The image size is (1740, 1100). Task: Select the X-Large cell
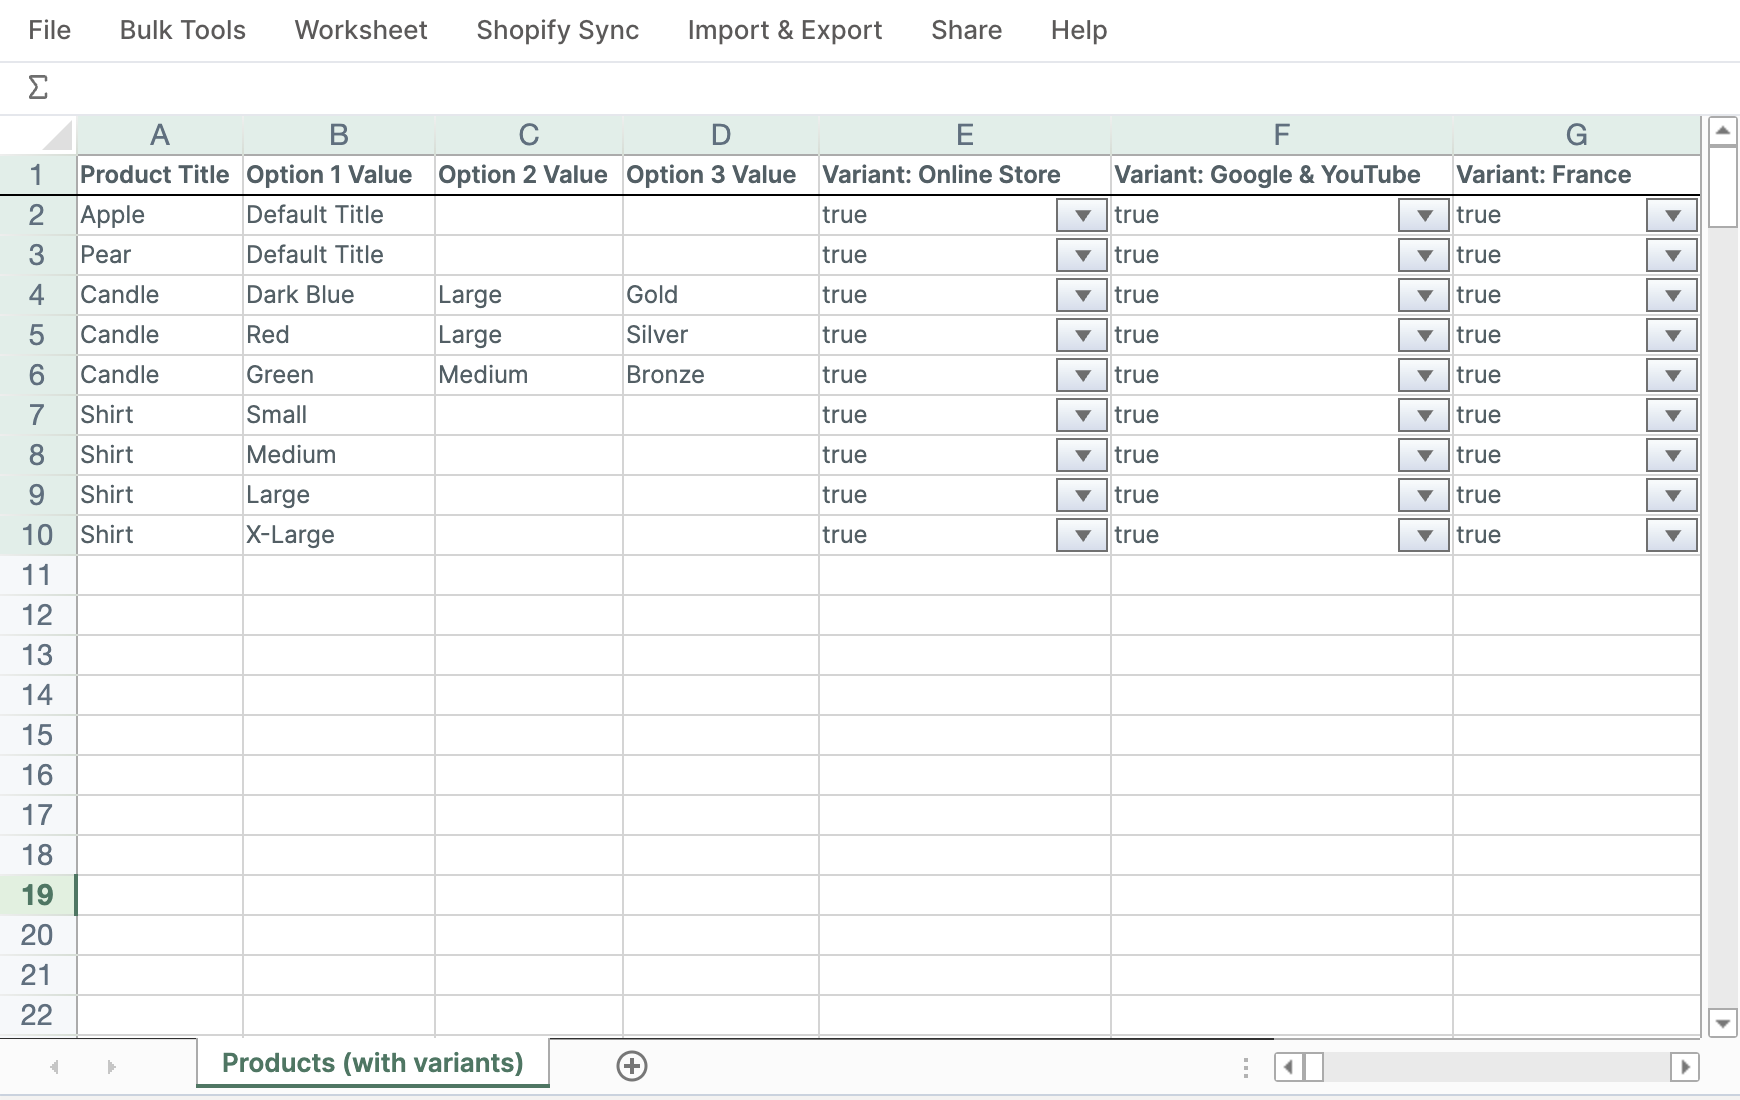pyautogui.click(x=339, y=535)
